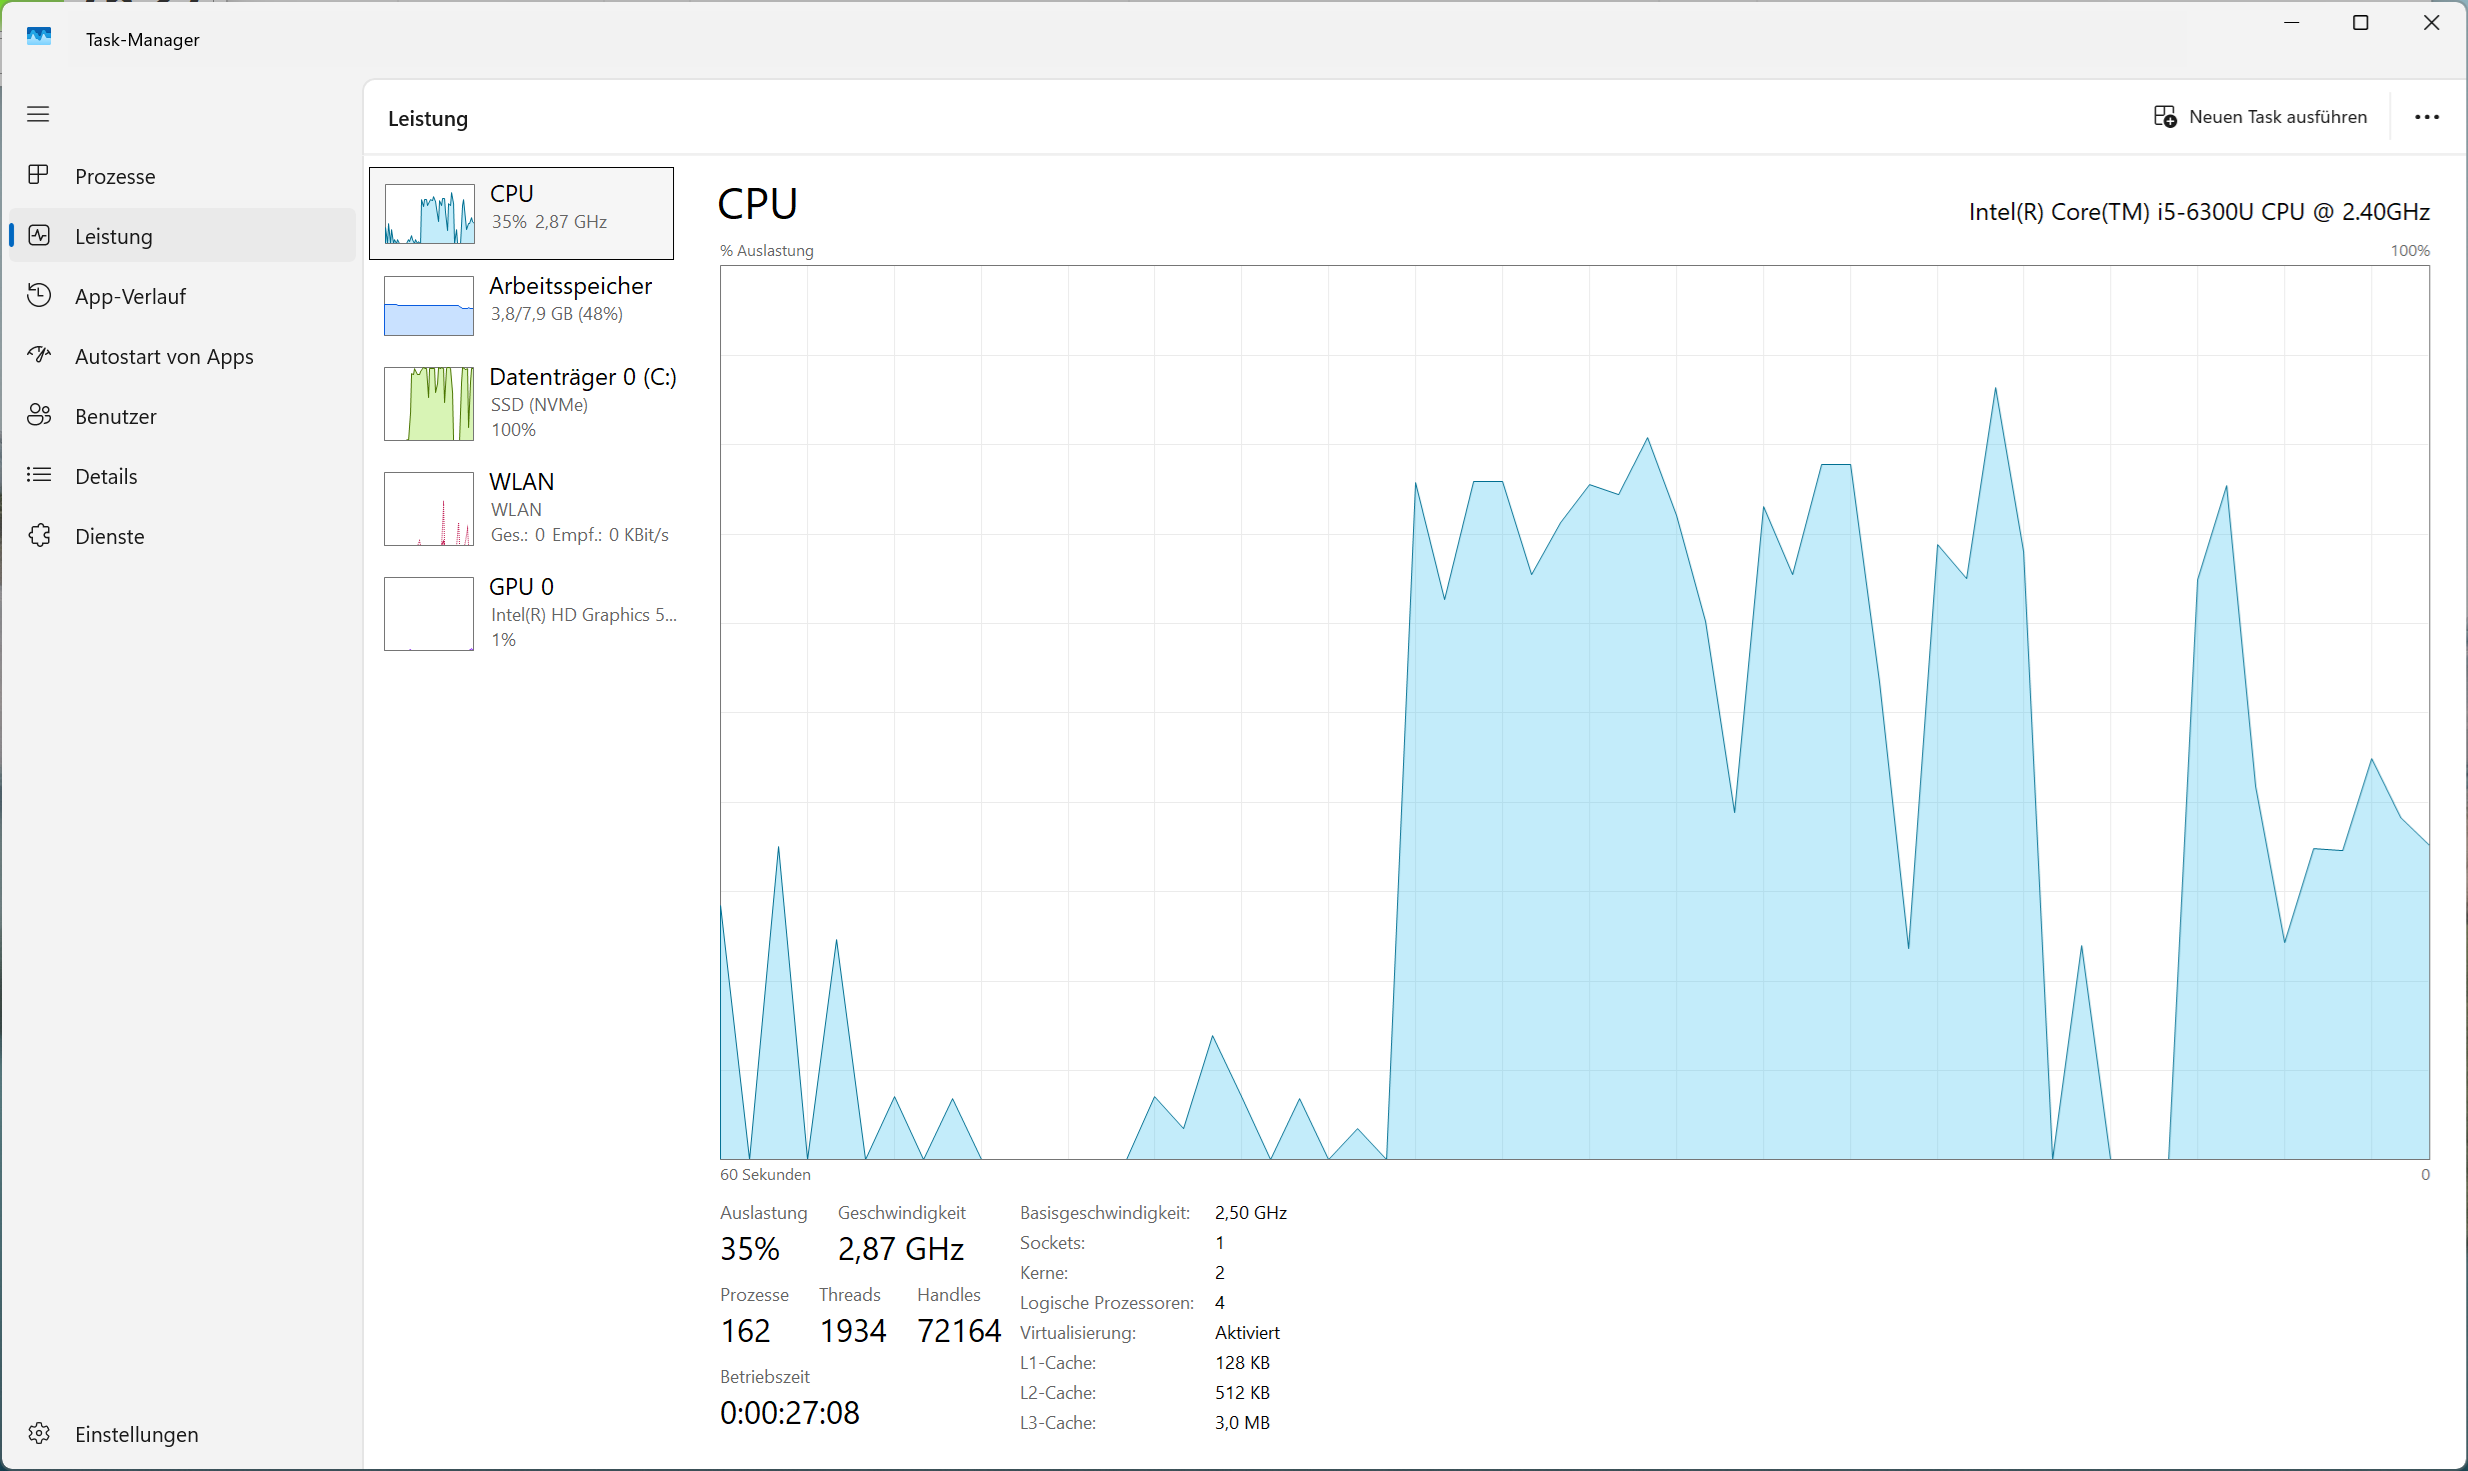Select the CPU performance thumbnail
The image size is (2468, 1471).
521,212
